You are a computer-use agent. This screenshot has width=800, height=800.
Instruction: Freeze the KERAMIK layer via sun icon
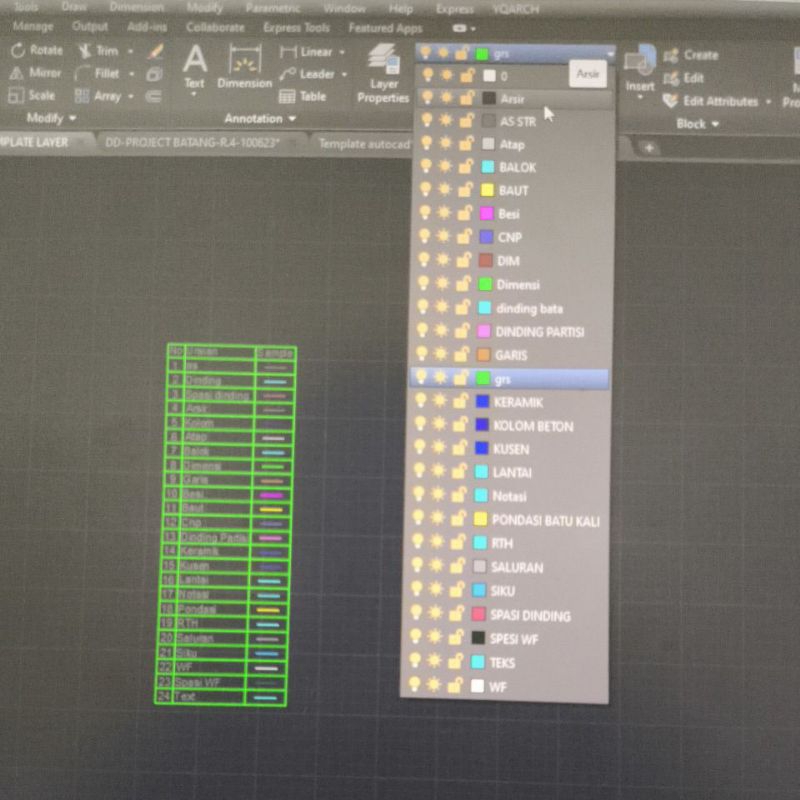tap(445, 402)
